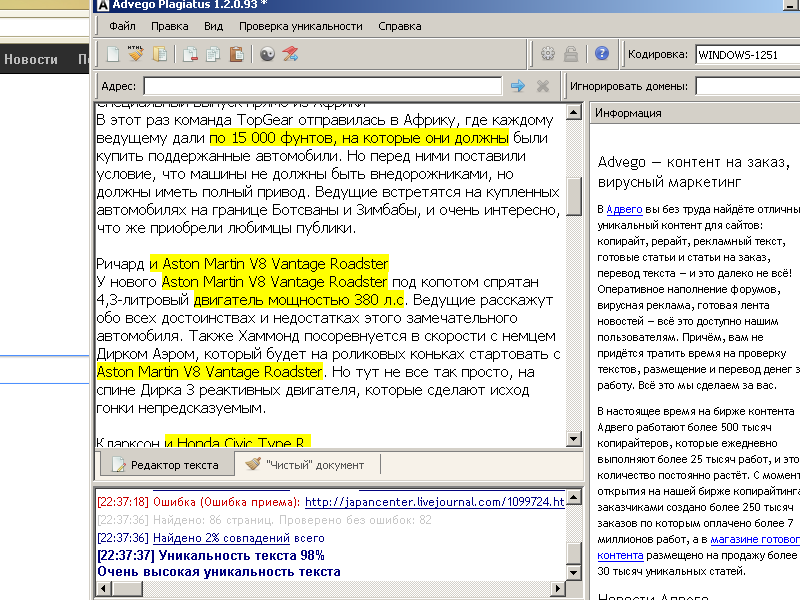The height and width of the screenshot is (600, 800).
Task: Click the open file folder icon
Action: click(x=160, y=54)
